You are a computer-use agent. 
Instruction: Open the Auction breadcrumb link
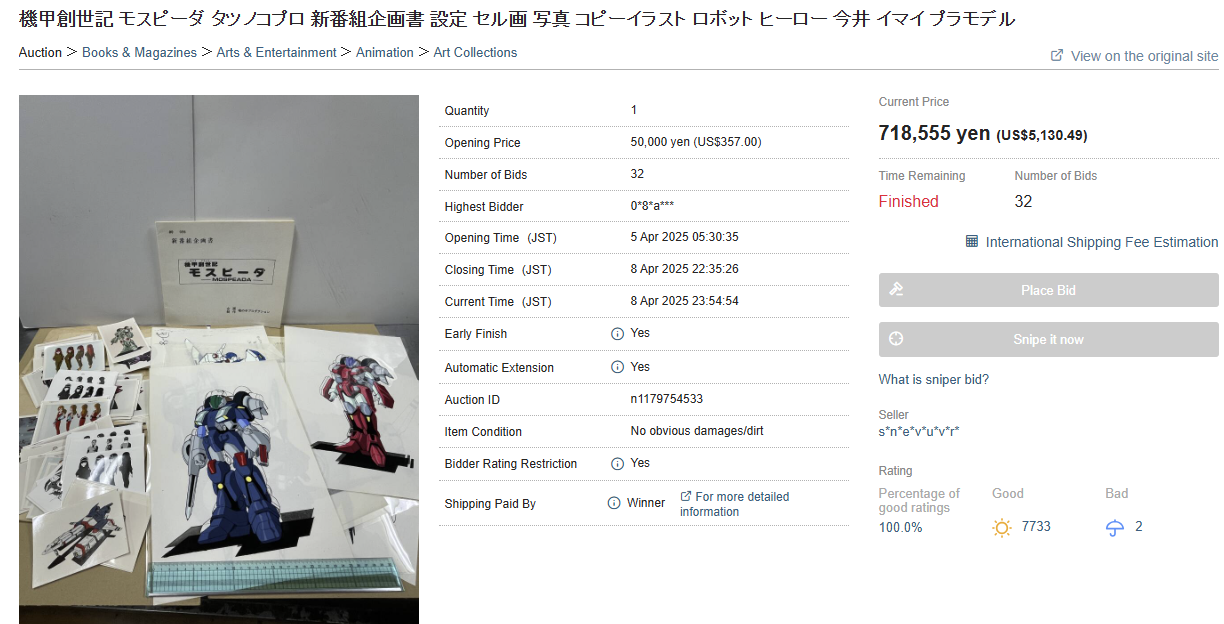tap(40, 52)
